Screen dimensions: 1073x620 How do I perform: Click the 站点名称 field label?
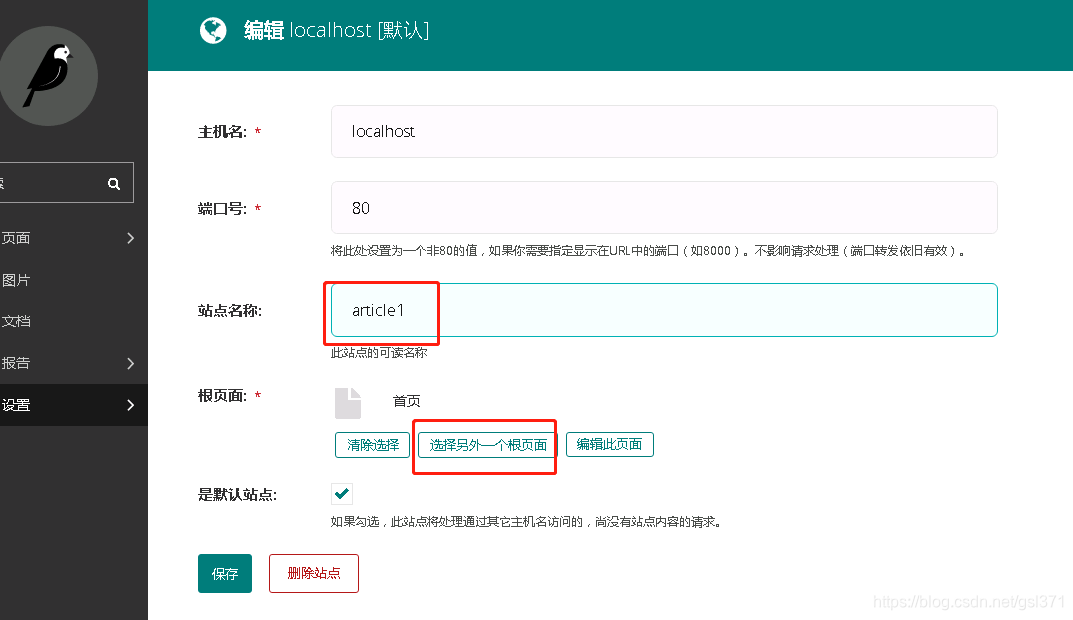coord(230,311)
